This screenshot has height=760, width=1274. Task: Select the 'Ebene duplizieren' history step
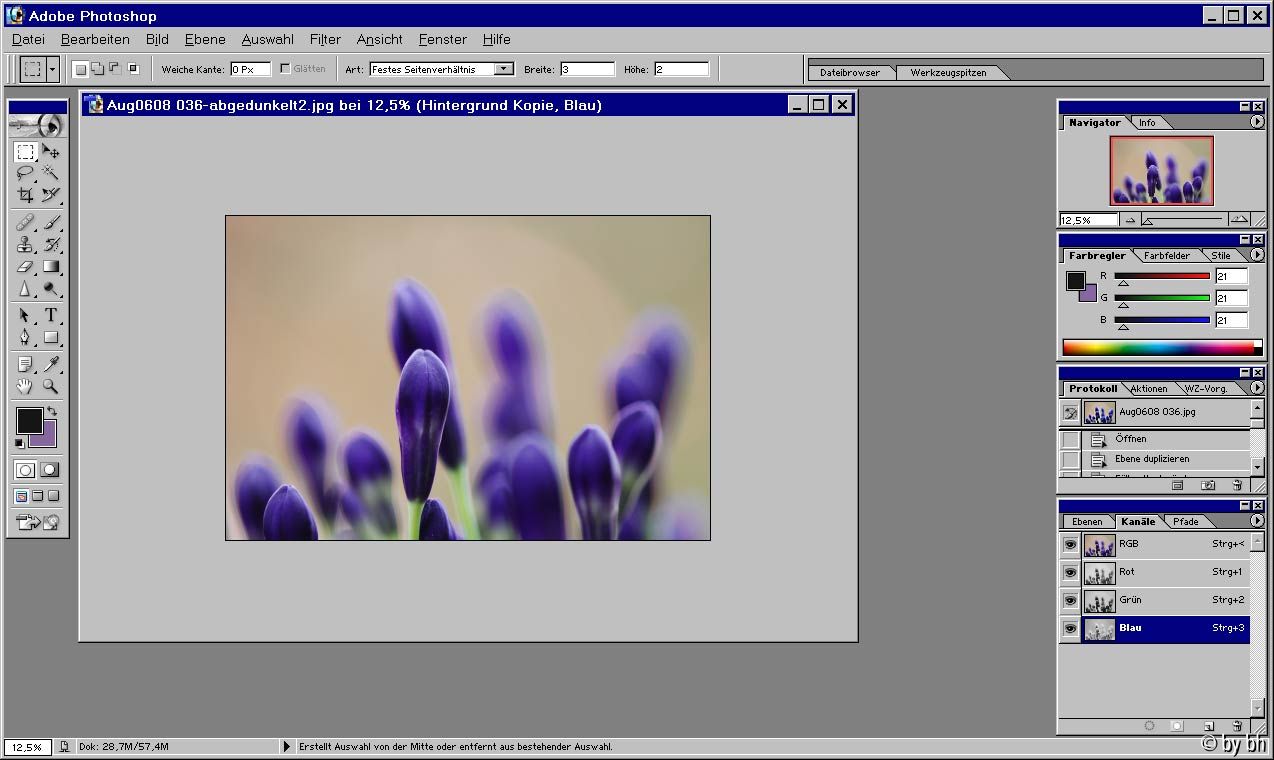[x=1152, y=459]
